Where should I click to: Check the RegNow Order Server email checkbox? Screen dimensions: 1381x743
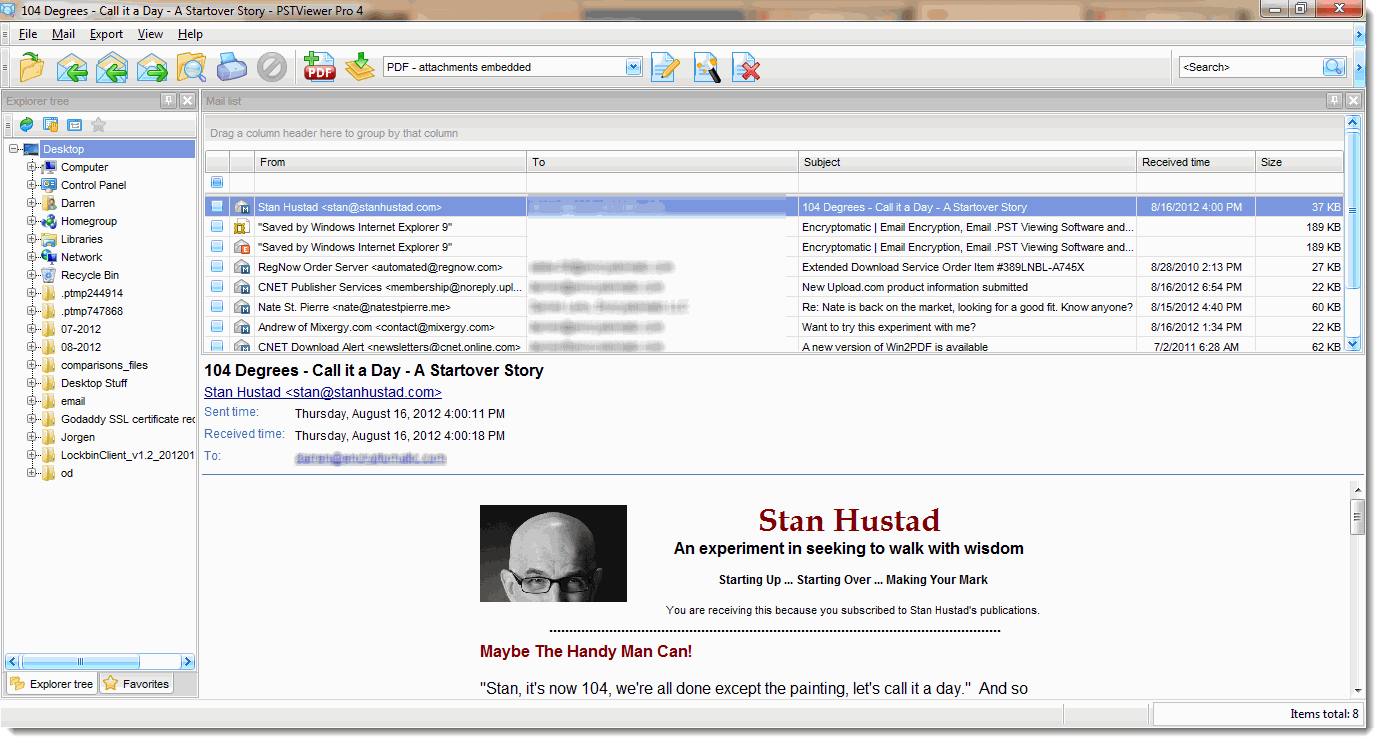217,267
